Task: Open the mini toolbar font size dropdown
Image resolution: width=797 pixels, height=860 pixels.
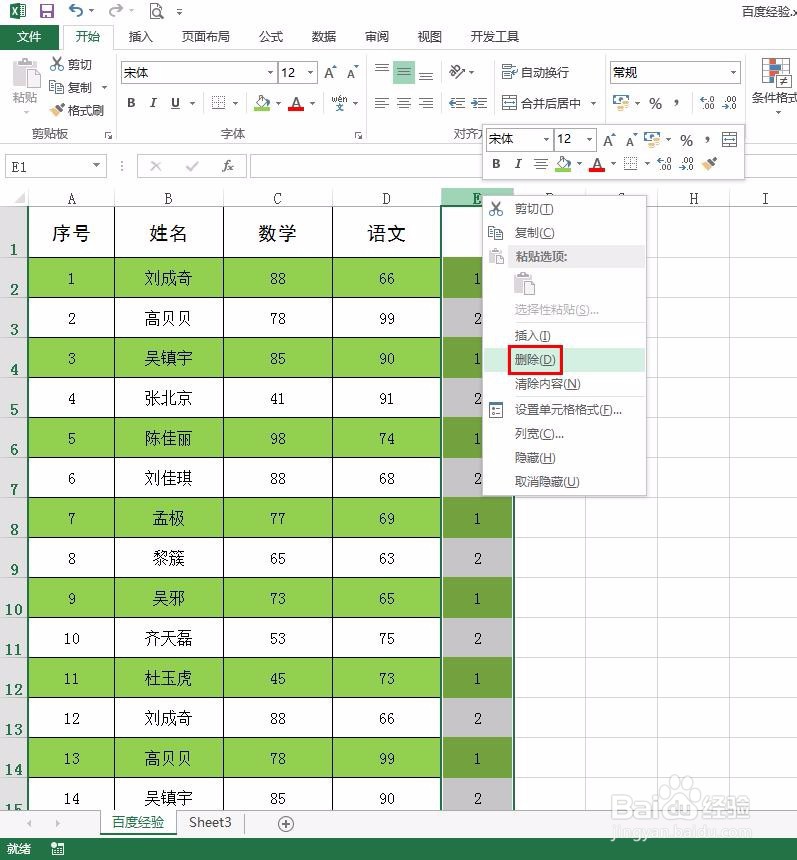Action: (589, 139)
